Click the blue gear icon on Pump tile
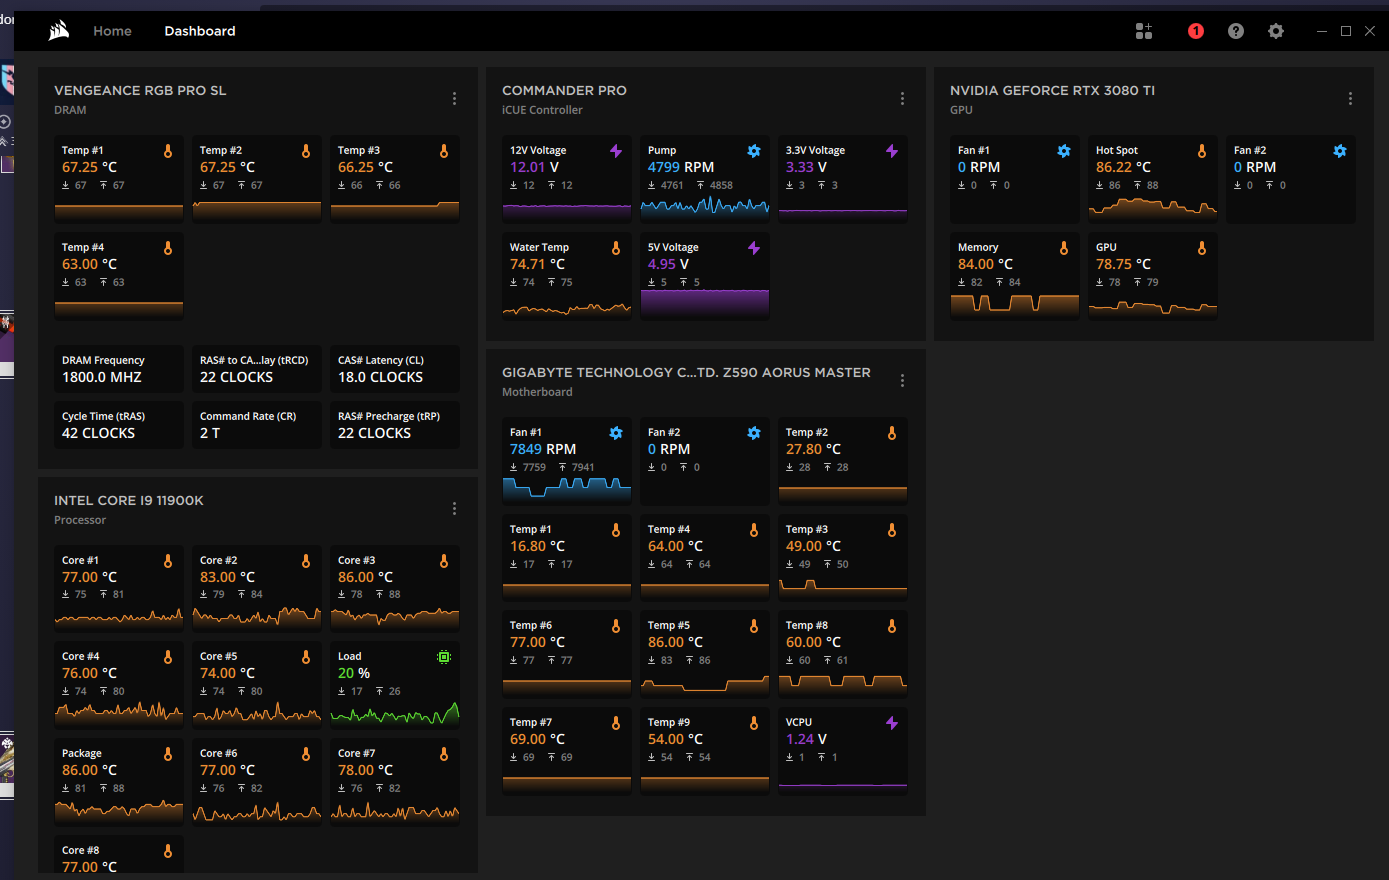The height and width of the screenshot is (880, 1389). point(753,151)
